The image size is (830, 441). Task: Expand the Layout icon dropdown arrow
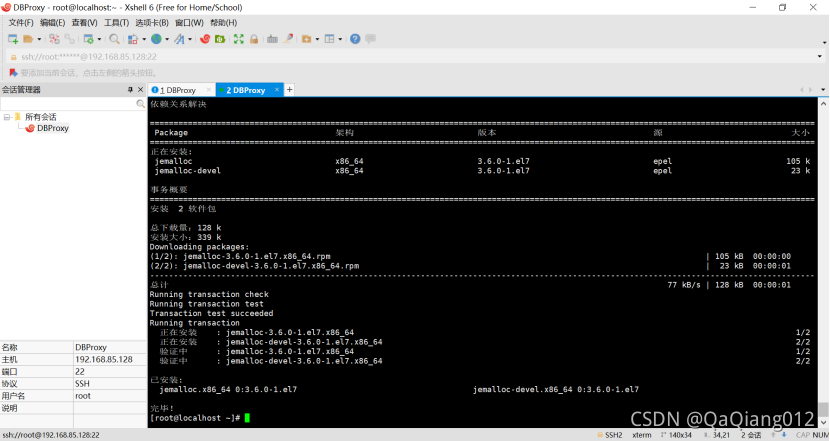click(x=340, y=39)
